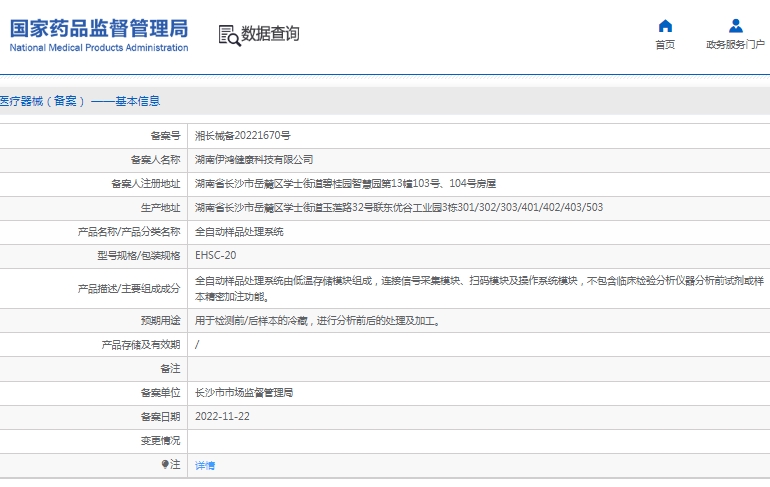Click the production address value ending 403/503
Image resolution: width=770 pixels, height=487 pixels.
pos(399,208)
